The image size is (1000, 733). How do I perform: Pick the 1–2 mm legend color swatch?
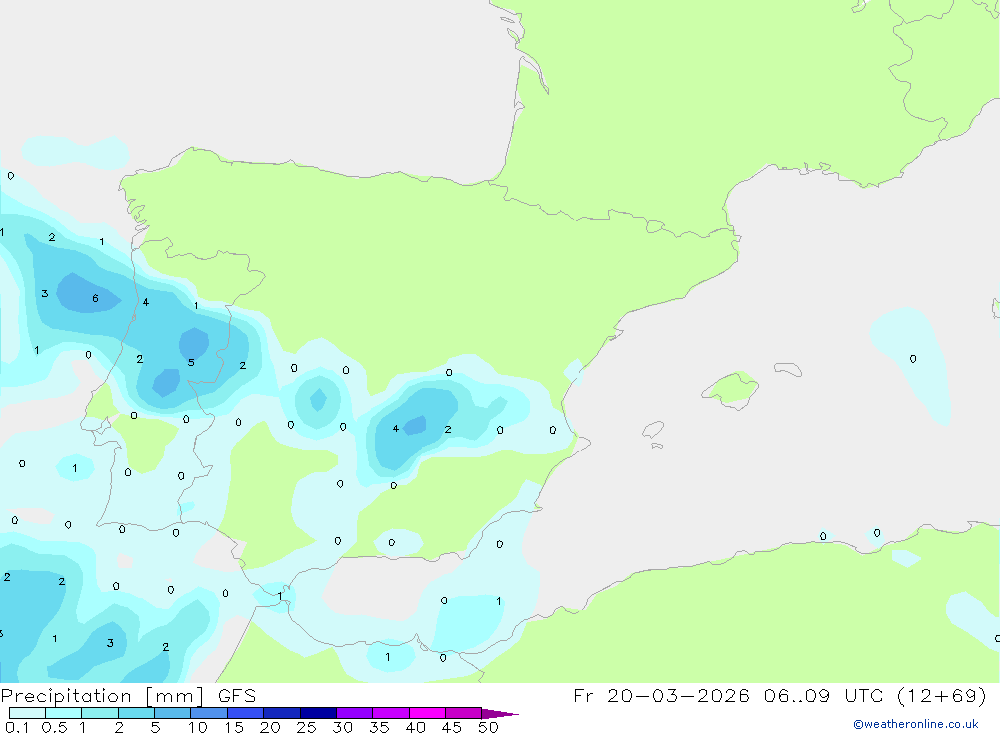100,713
